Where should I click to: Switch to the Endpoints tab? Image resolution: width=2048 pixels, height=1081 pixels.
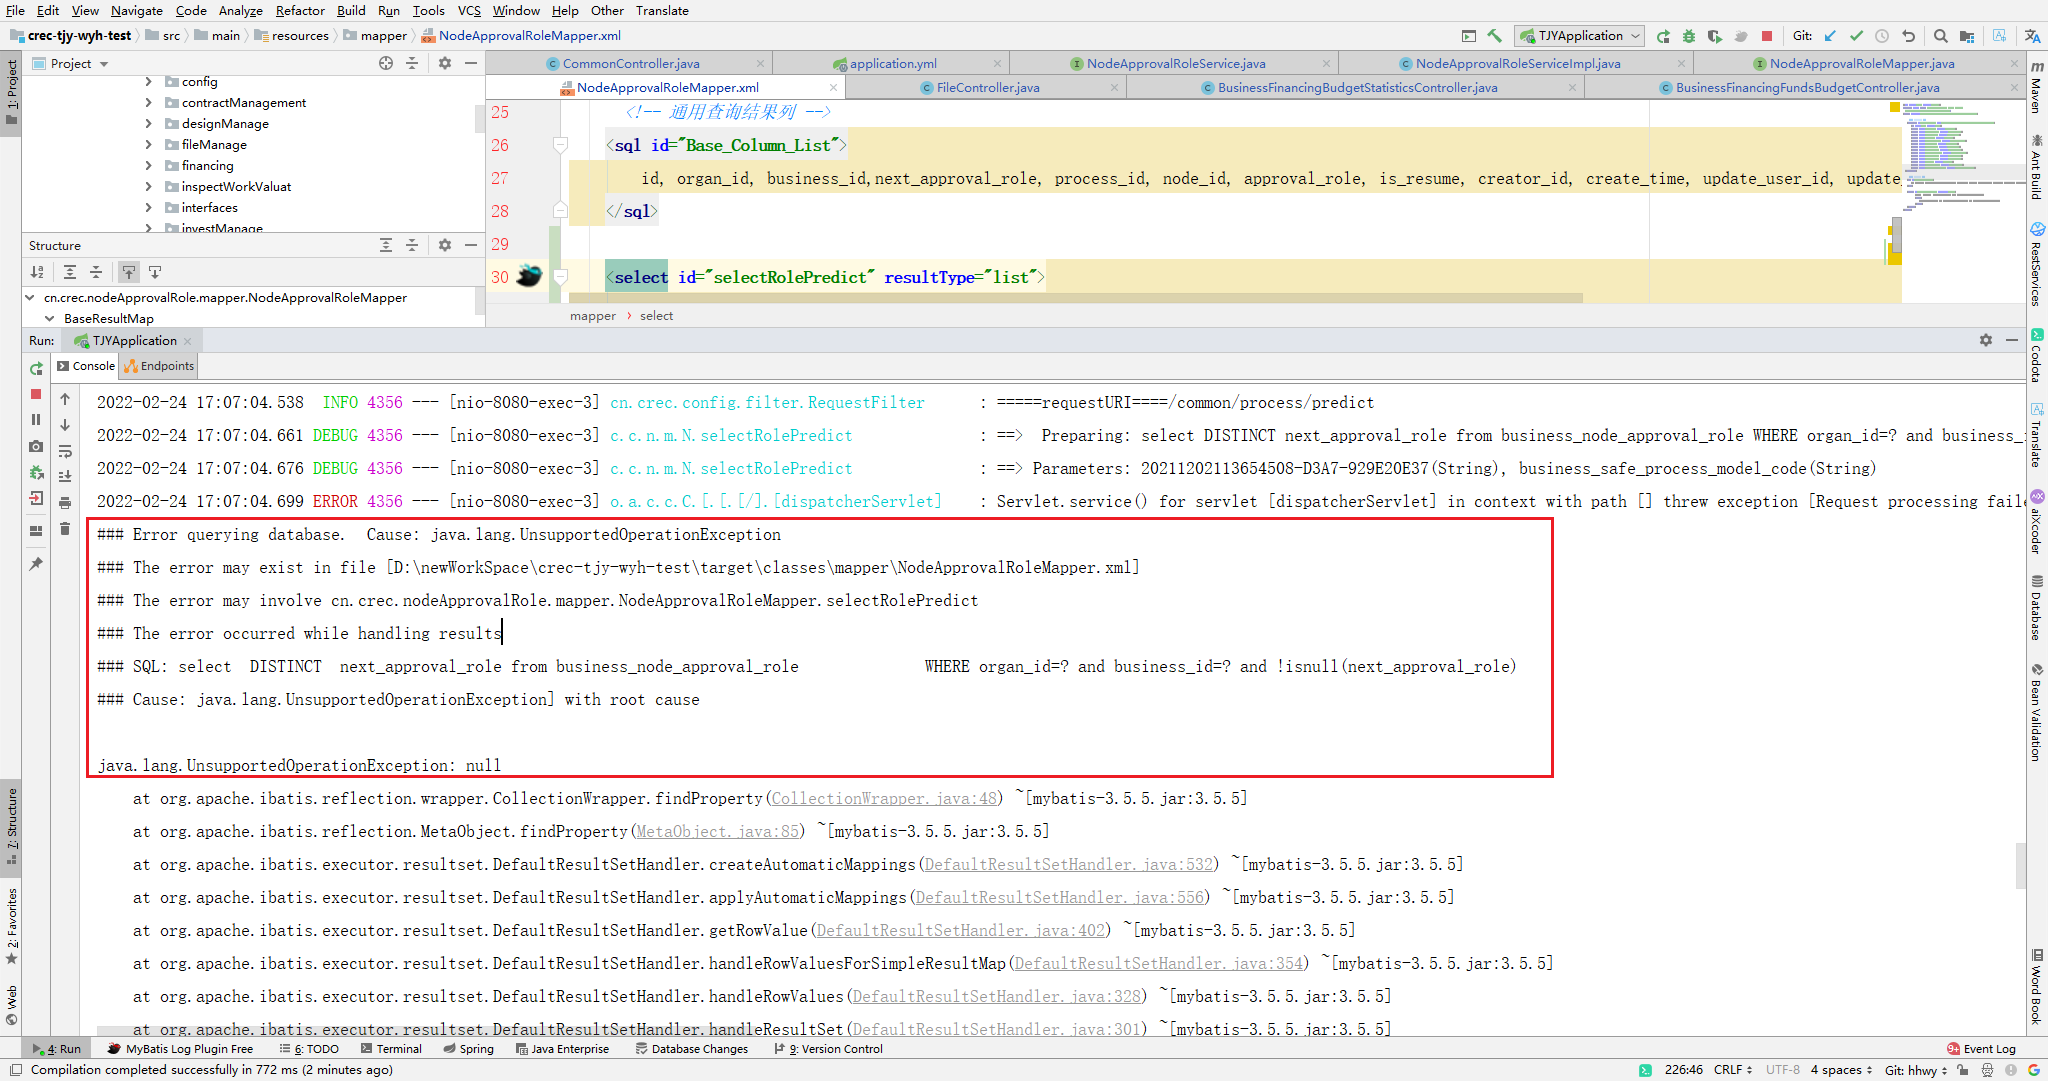pyautogui.click(x=160, y=366)
